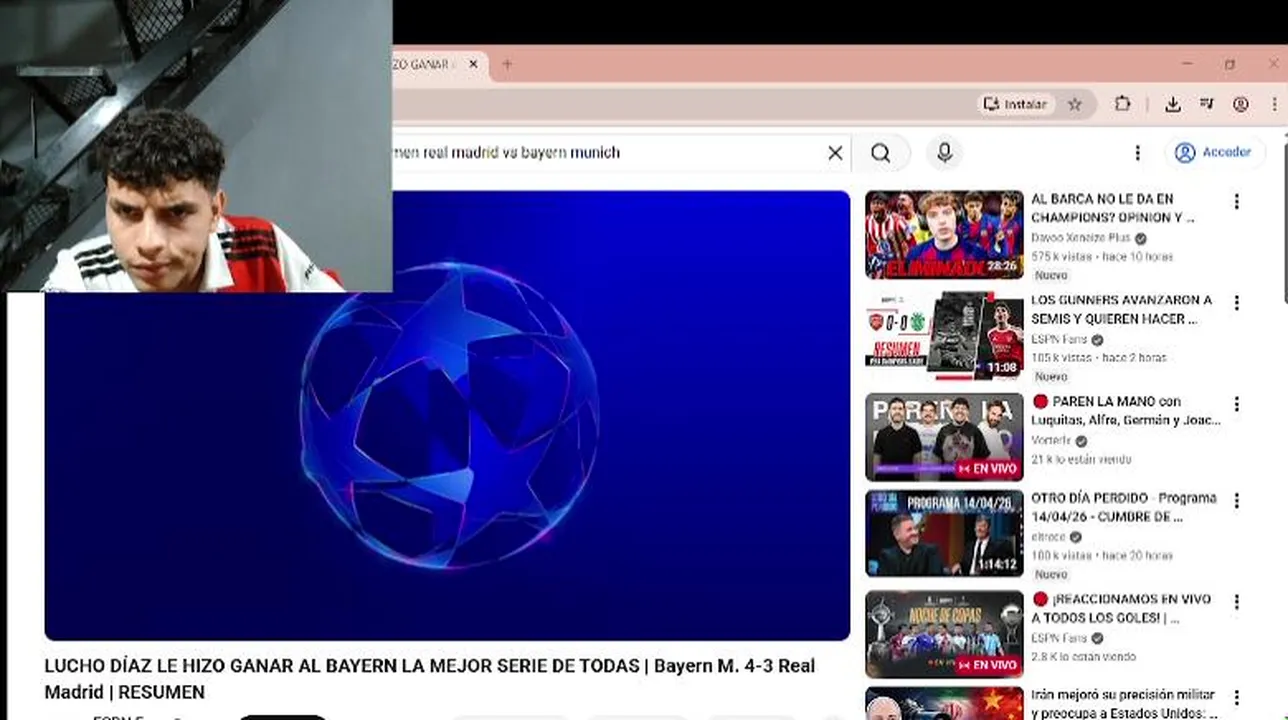Clear the YouTube search box text
Screen dimensions: 1288x720
835,153
